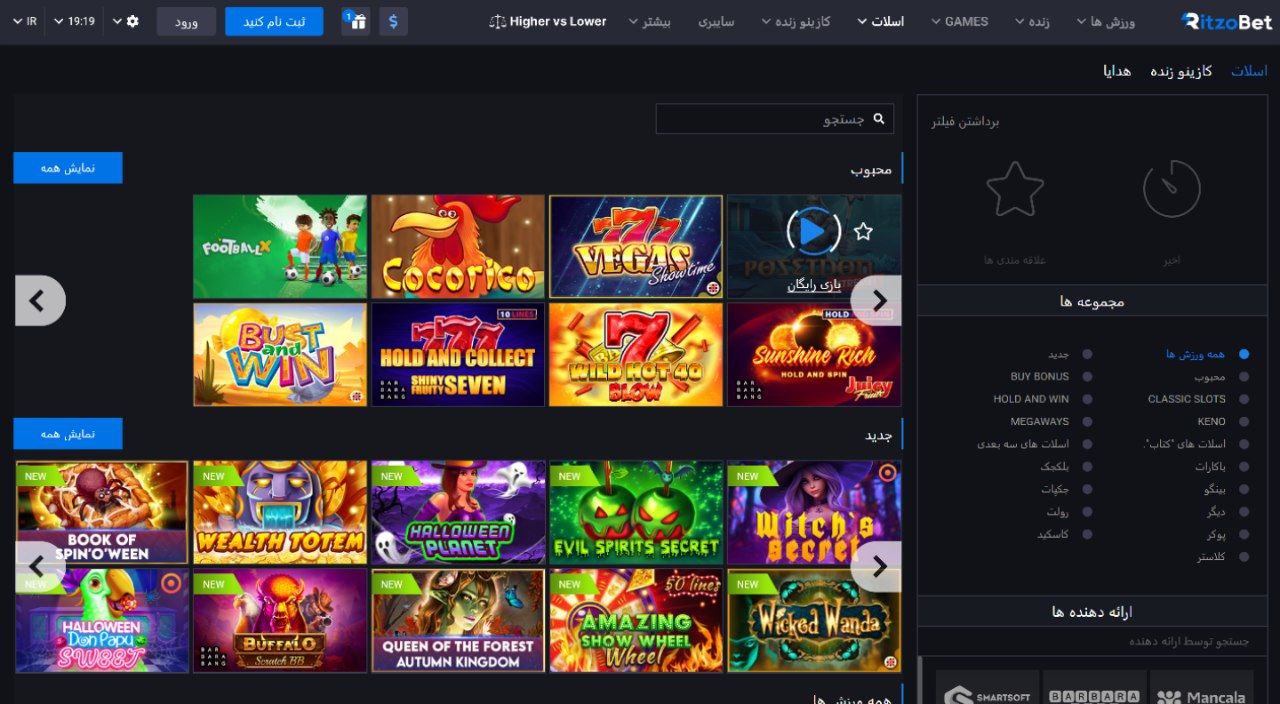1280x704 pixels.
Task: Open favorites via the star icon in filters
Action: click(1015, 188)
